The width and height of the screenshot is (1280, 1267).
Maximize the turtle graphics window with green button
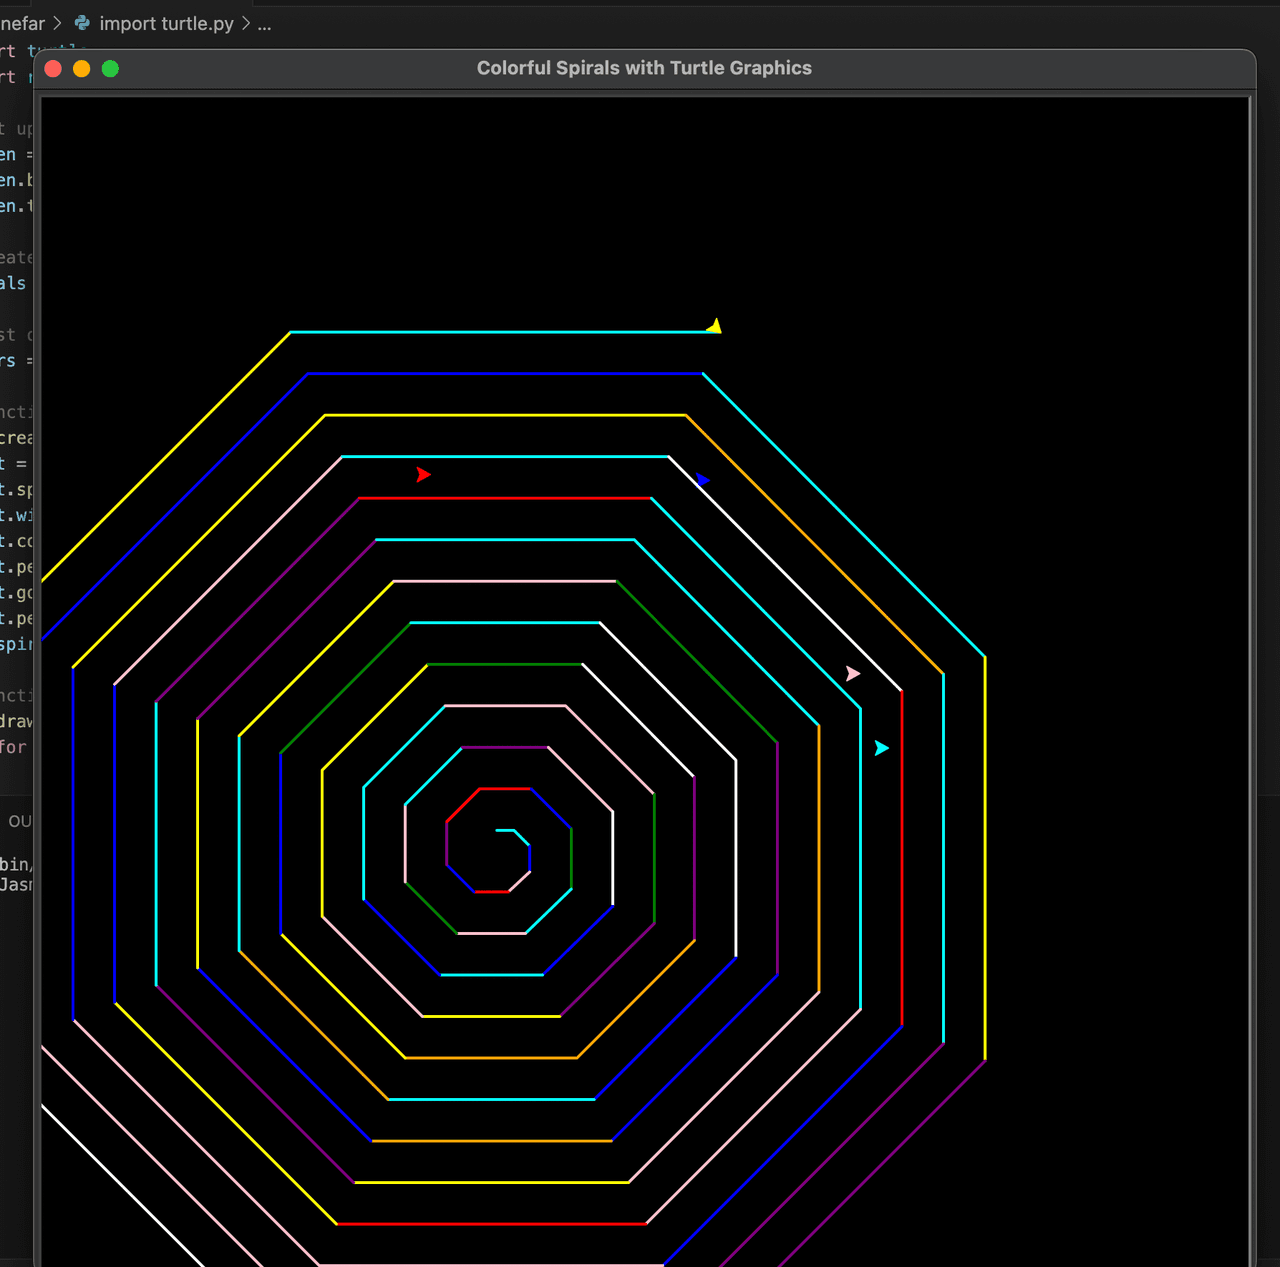[x=110, y=68]
